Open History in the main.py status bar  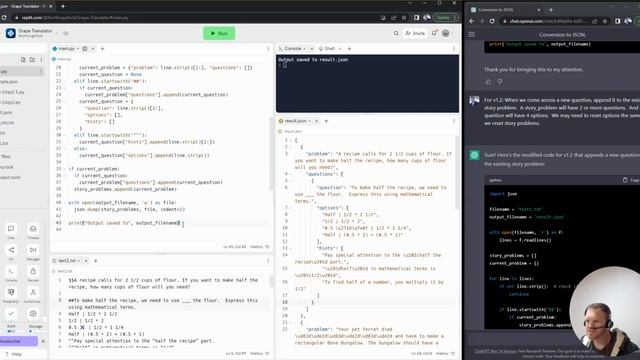pos(259,247)
